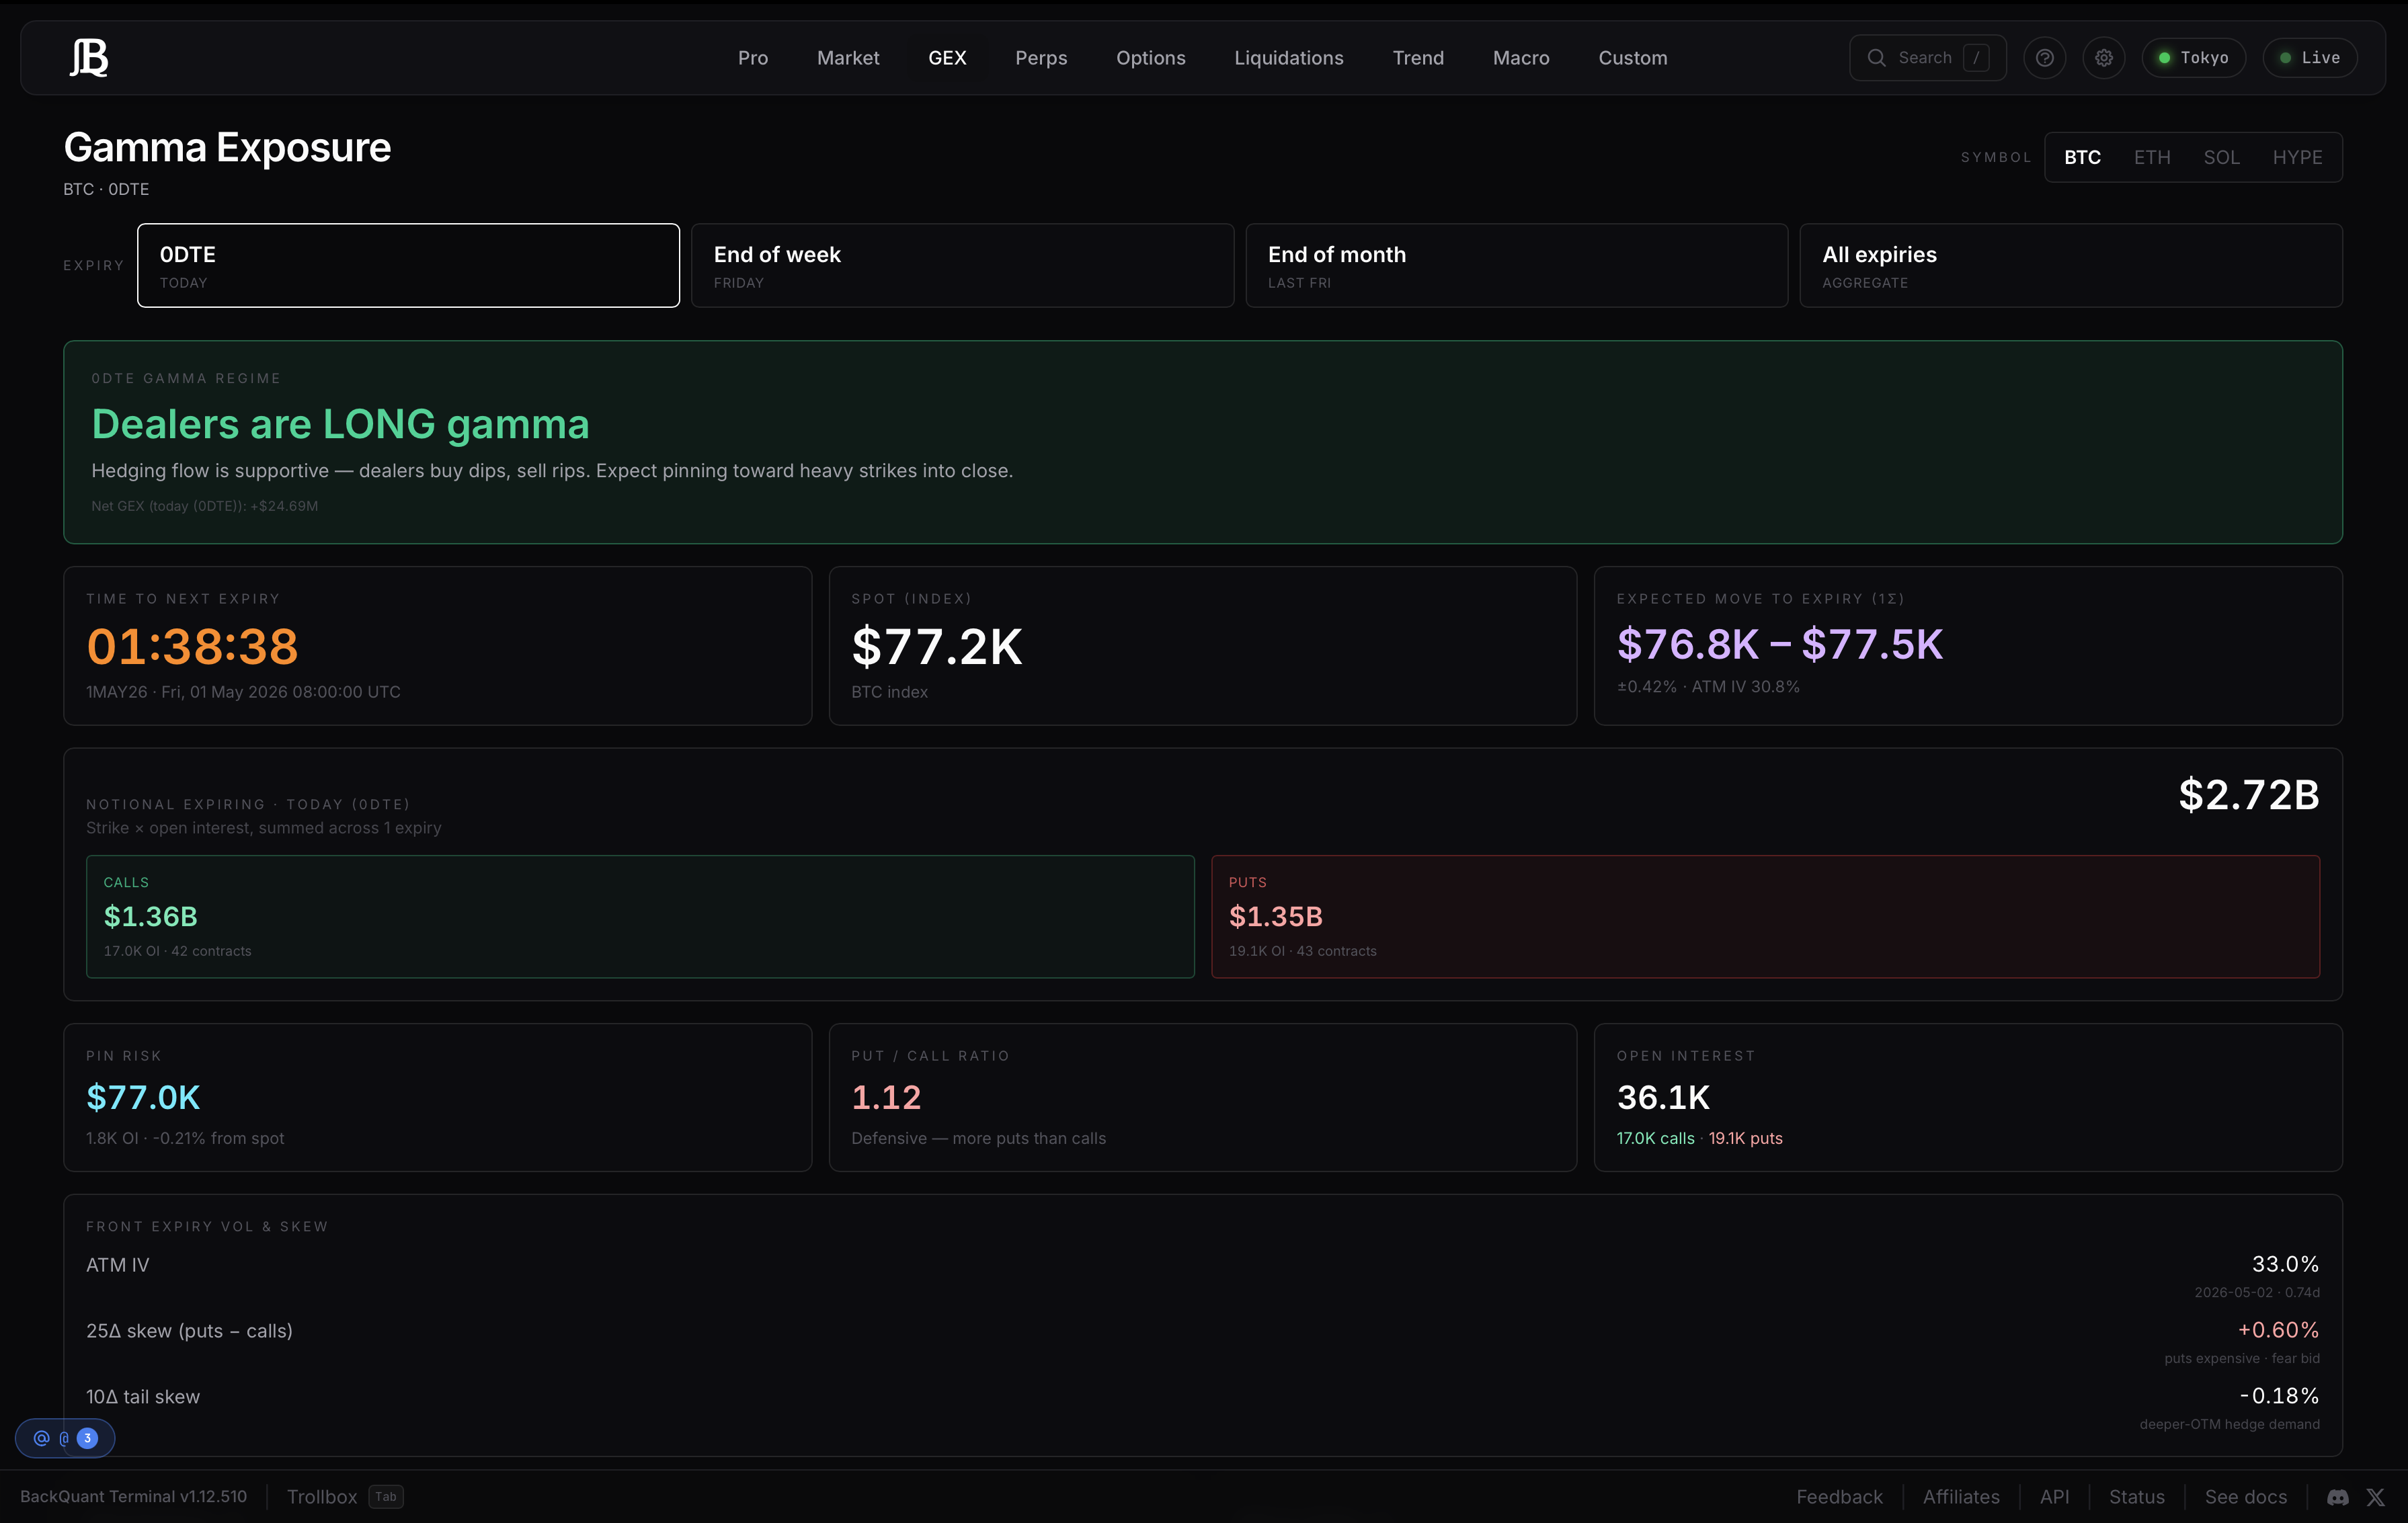
Task: Click the Dealers are LONG gamma banner
Action: pyautogui.click(x=1203, y=442)
